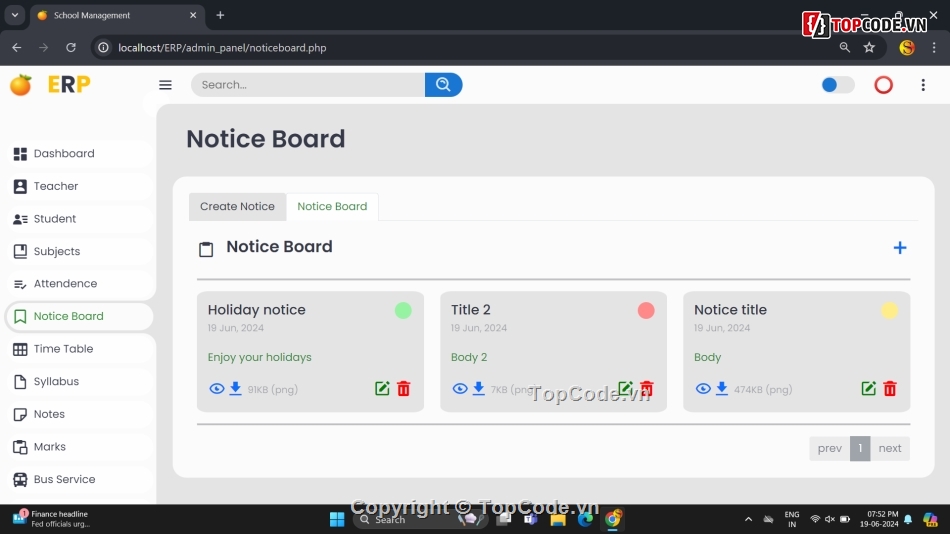This screenshot has width=950, height=534.
Task: Open Chrome tab search dropdown arrow
Action: 15,15
